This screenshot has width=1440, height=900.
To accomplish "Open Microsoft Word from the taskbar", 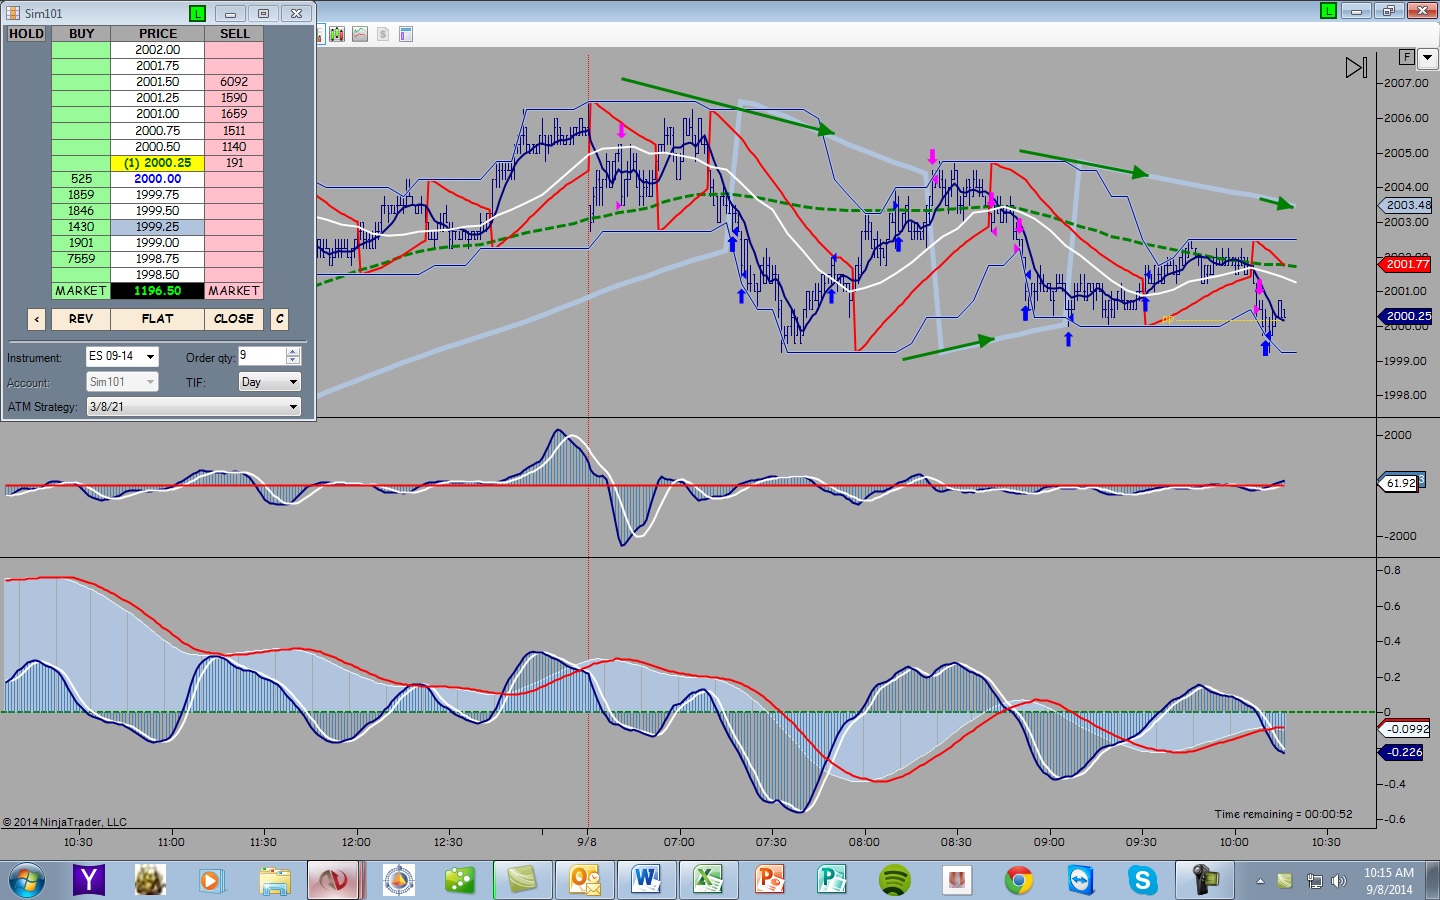I will coord(646,880).
